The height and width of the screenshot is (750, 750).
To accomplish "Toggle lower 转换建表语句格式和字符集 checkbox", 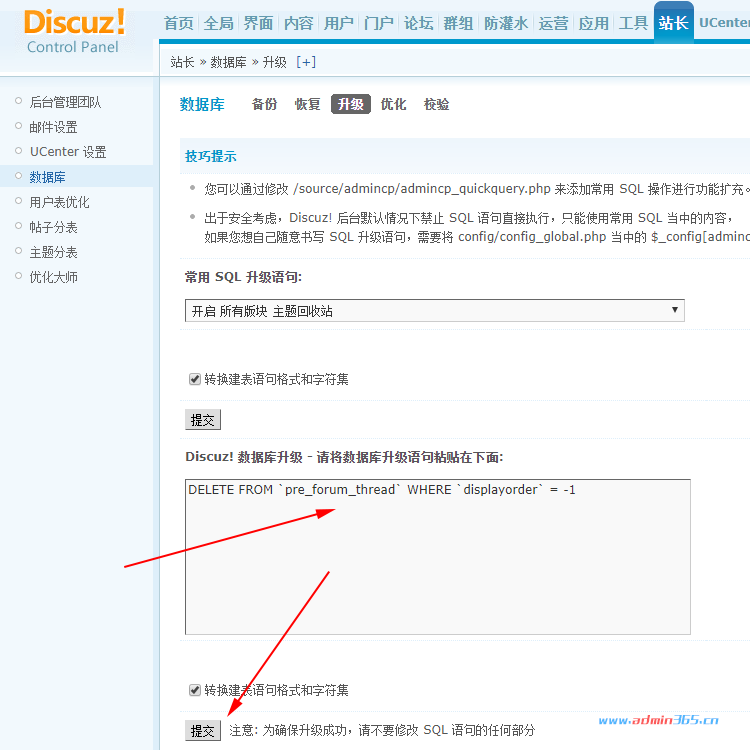I will pyautogui.click(x=195, y=690).
